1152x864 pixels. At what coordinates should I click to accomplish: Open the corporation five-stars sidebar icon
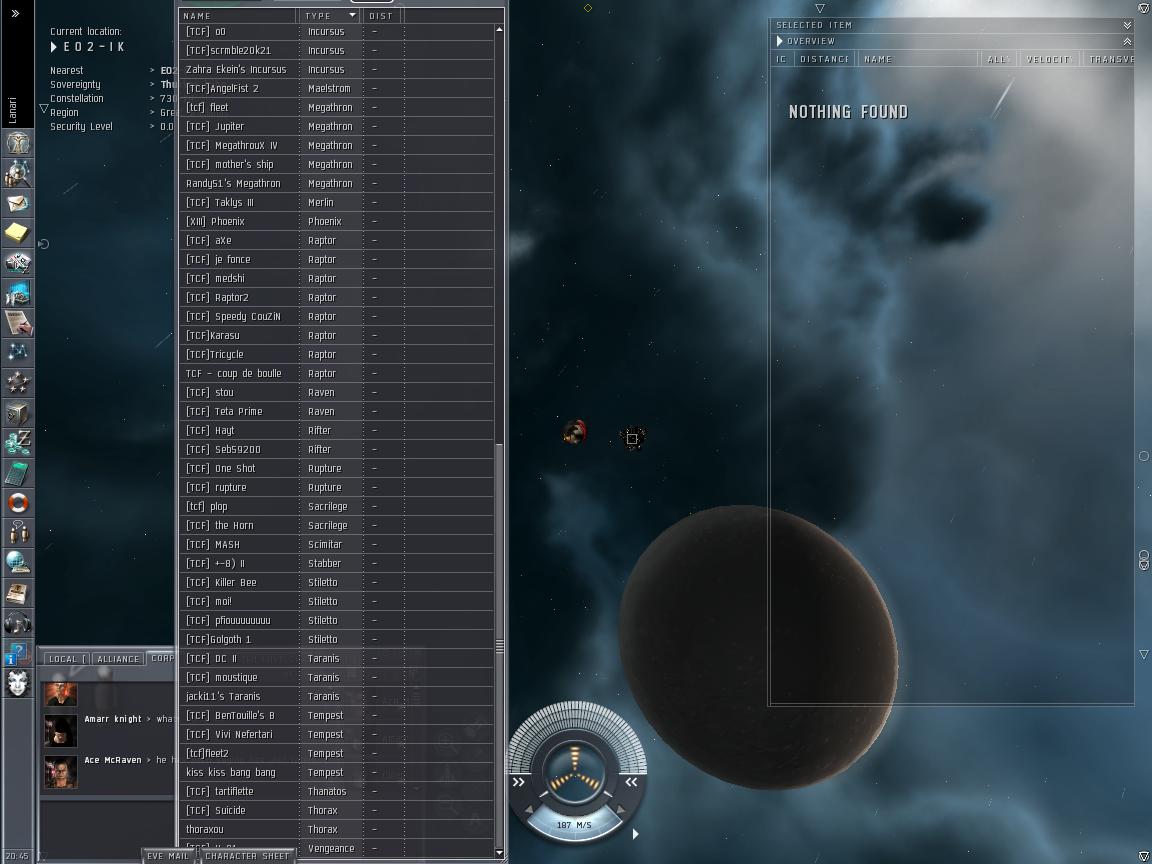pos(18,383)
